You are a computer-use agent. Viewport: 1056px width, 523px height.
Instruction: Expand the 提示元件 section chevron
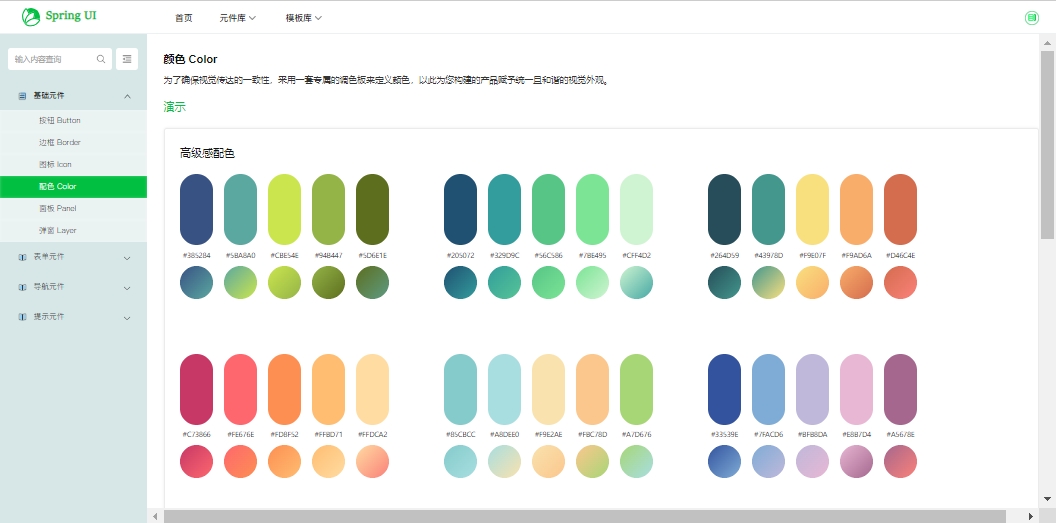click(x=127, y=318)
